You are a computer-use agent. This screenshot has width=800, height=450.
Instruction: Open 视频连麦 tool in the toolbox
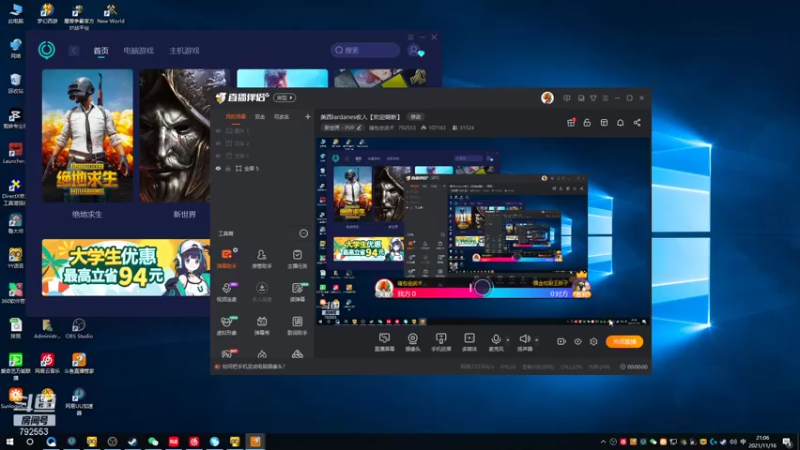227,292
